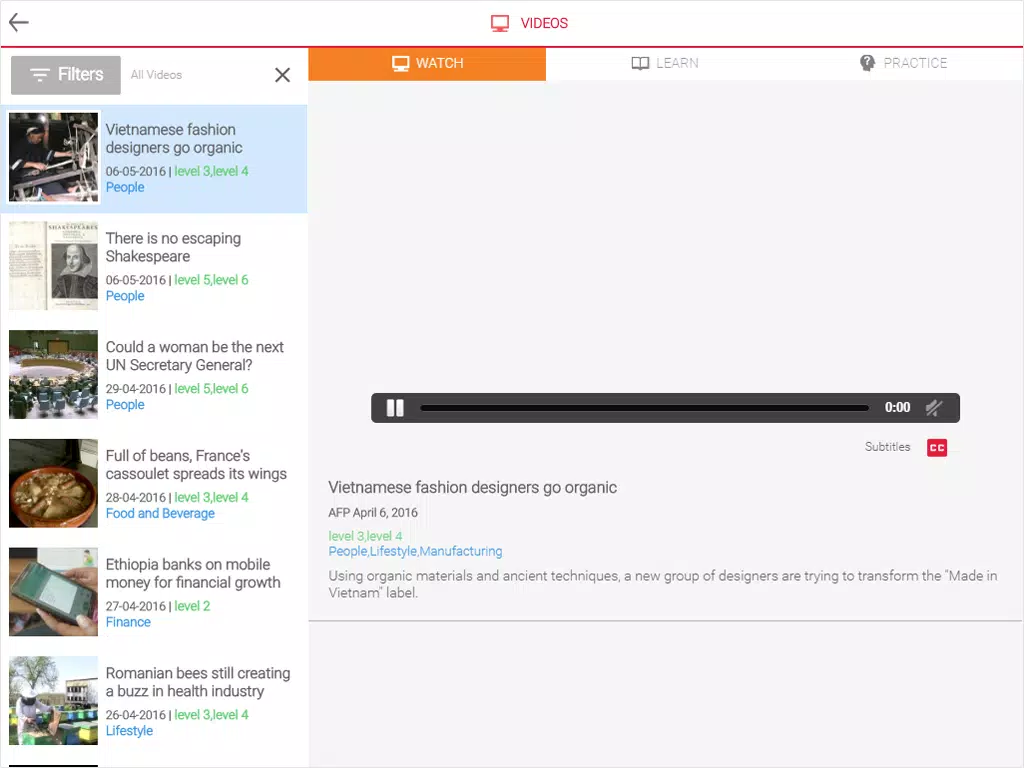Image resolution: width=1024 pixels, height=768 pixels.
Task: Open the Vietnamese fashion designers thumbnail
Action: click(x=54, y=157)
